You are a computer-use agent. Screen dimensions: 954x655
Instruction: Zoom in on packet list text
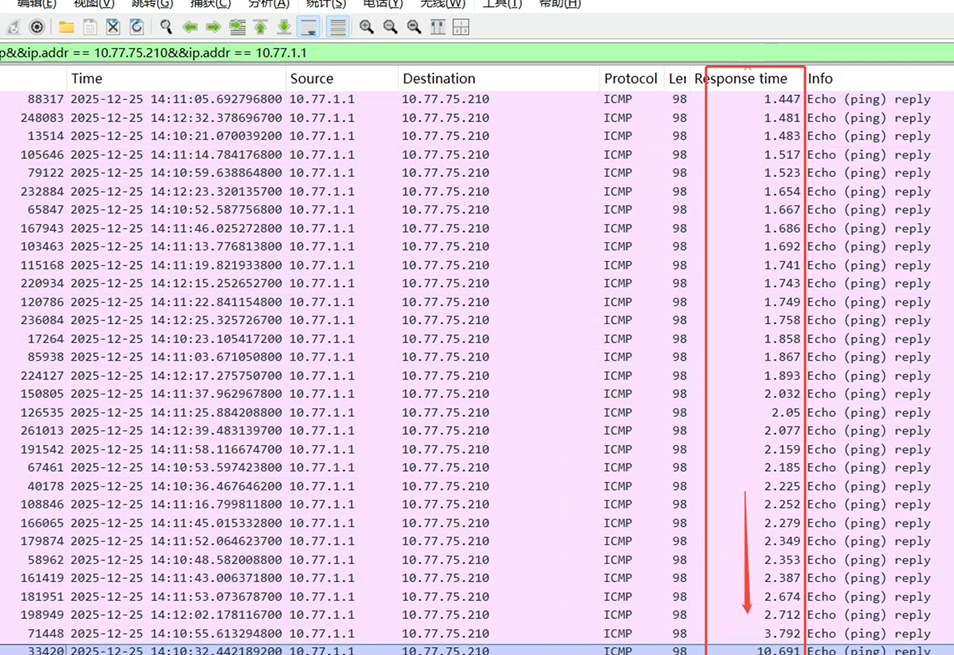[367, 27]
